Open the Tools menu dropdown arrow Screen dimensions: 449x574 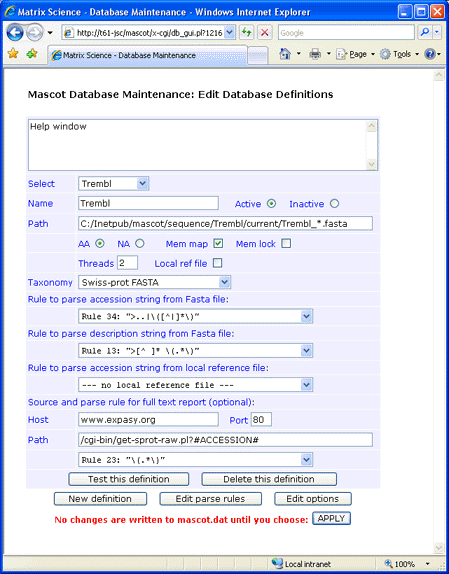click(x=417, y=54)
